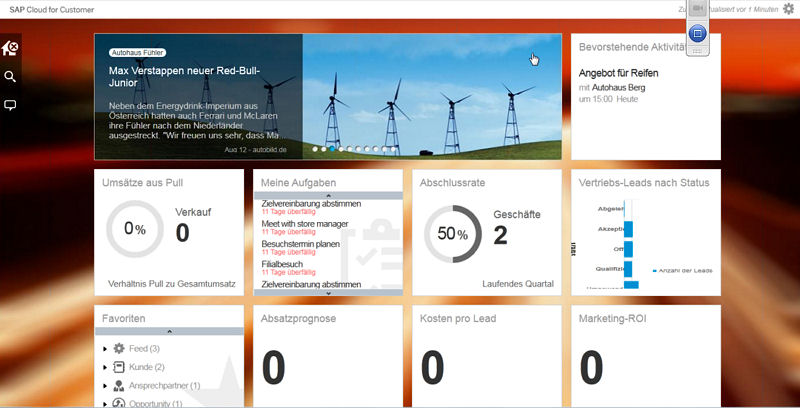Open task Meet with store manager
The image size is (800, 408).
point(305,224)
